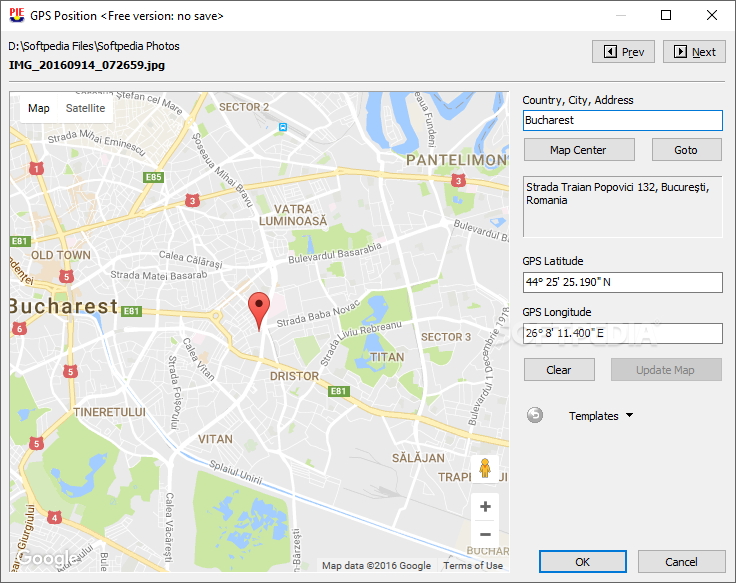This screenshot has width=736, height=583.
Task: Clear the GPS coordinates
Action: [559, 370]
